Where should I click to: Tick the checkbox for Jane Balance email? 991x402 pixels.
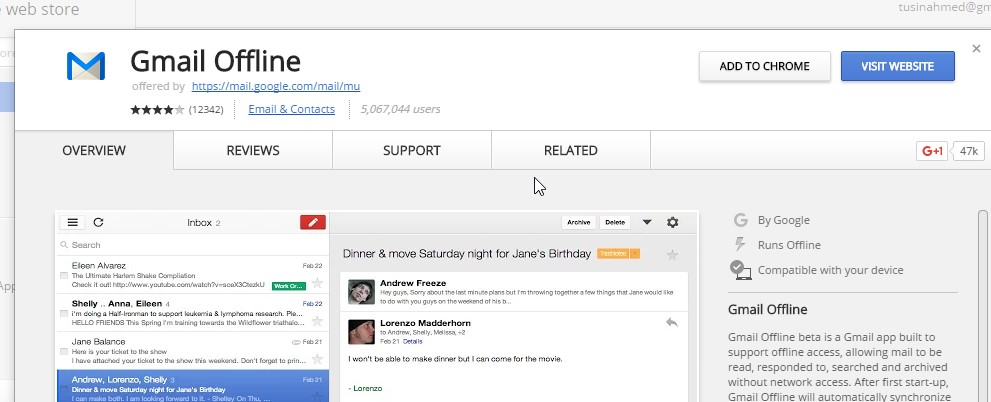(64, 351)
